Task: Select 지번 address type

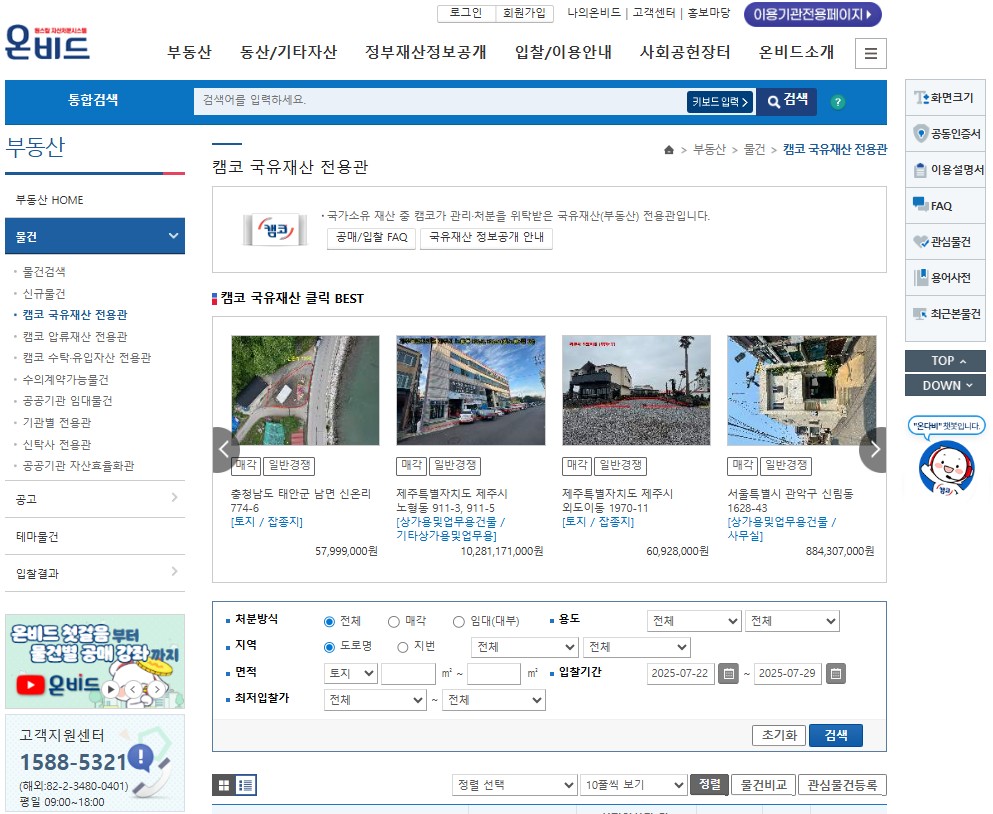Action: 402,647
